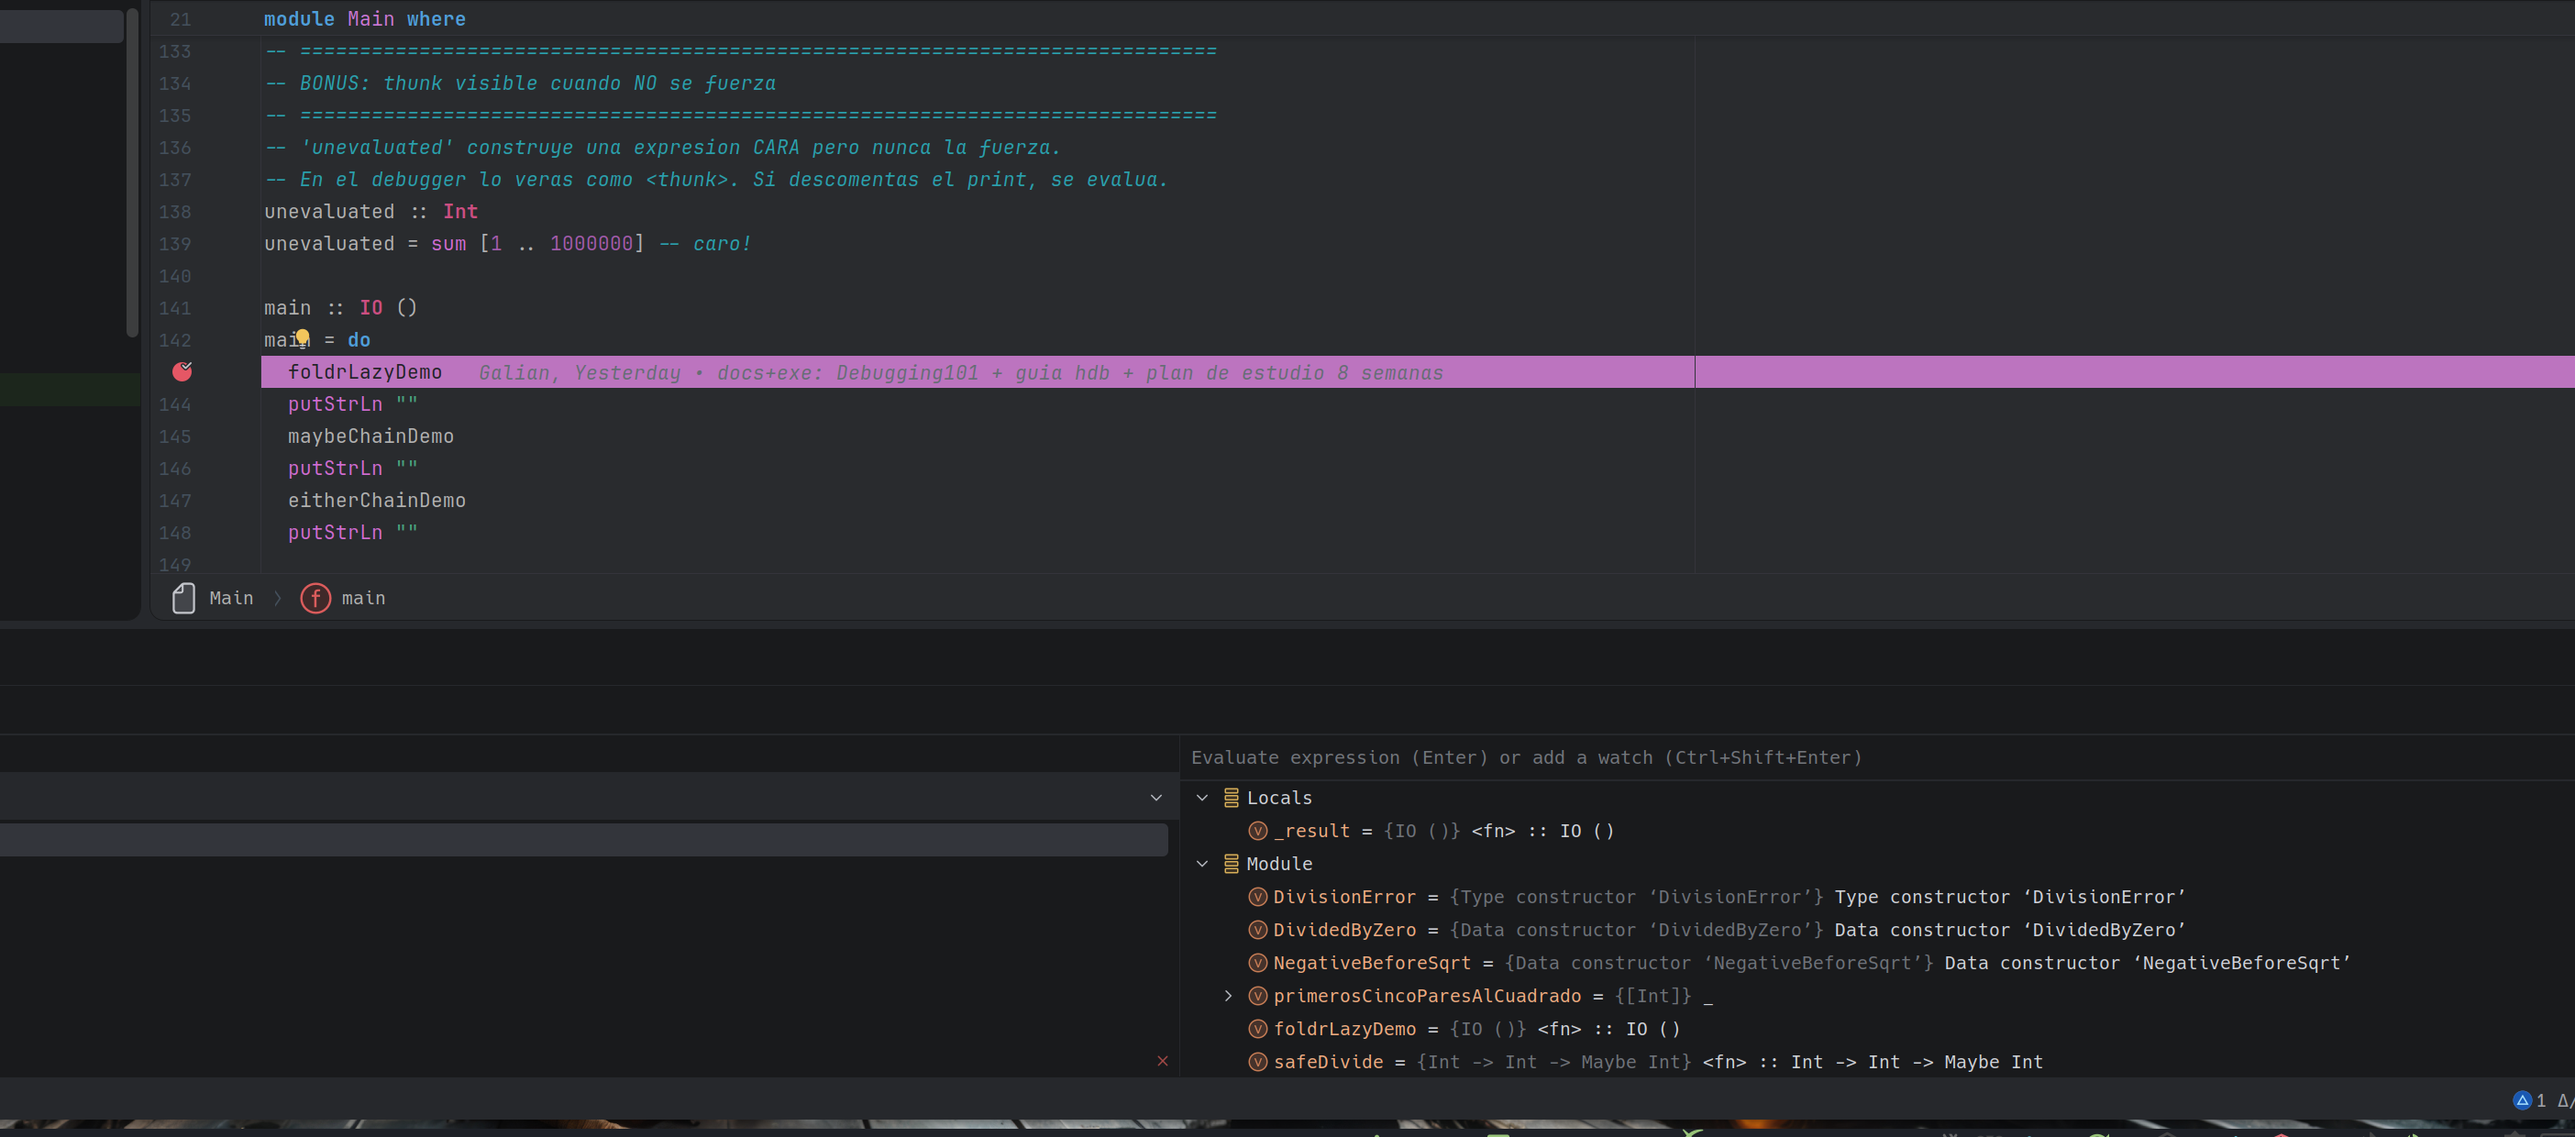
Task: Click the file icon in the breadcrumb bar
Action: click(184, 598)
